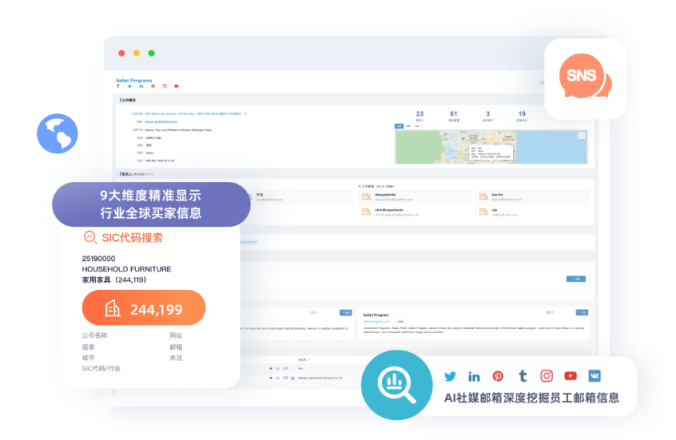This screenshot has height=440, width=676.
Task: Click the LinkedIn icon in bottom banner
Action: point(474,376)
